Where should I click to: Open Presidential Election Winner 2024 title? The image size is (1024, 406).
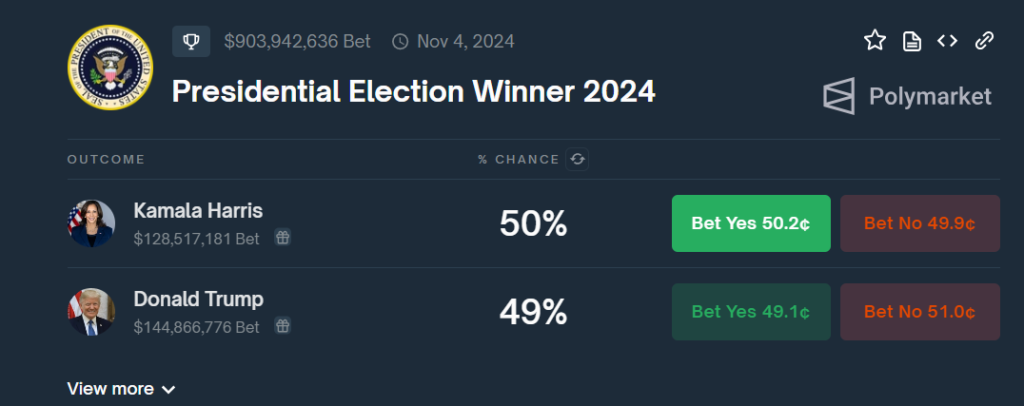pyautogui.click(x=413, y=92)
